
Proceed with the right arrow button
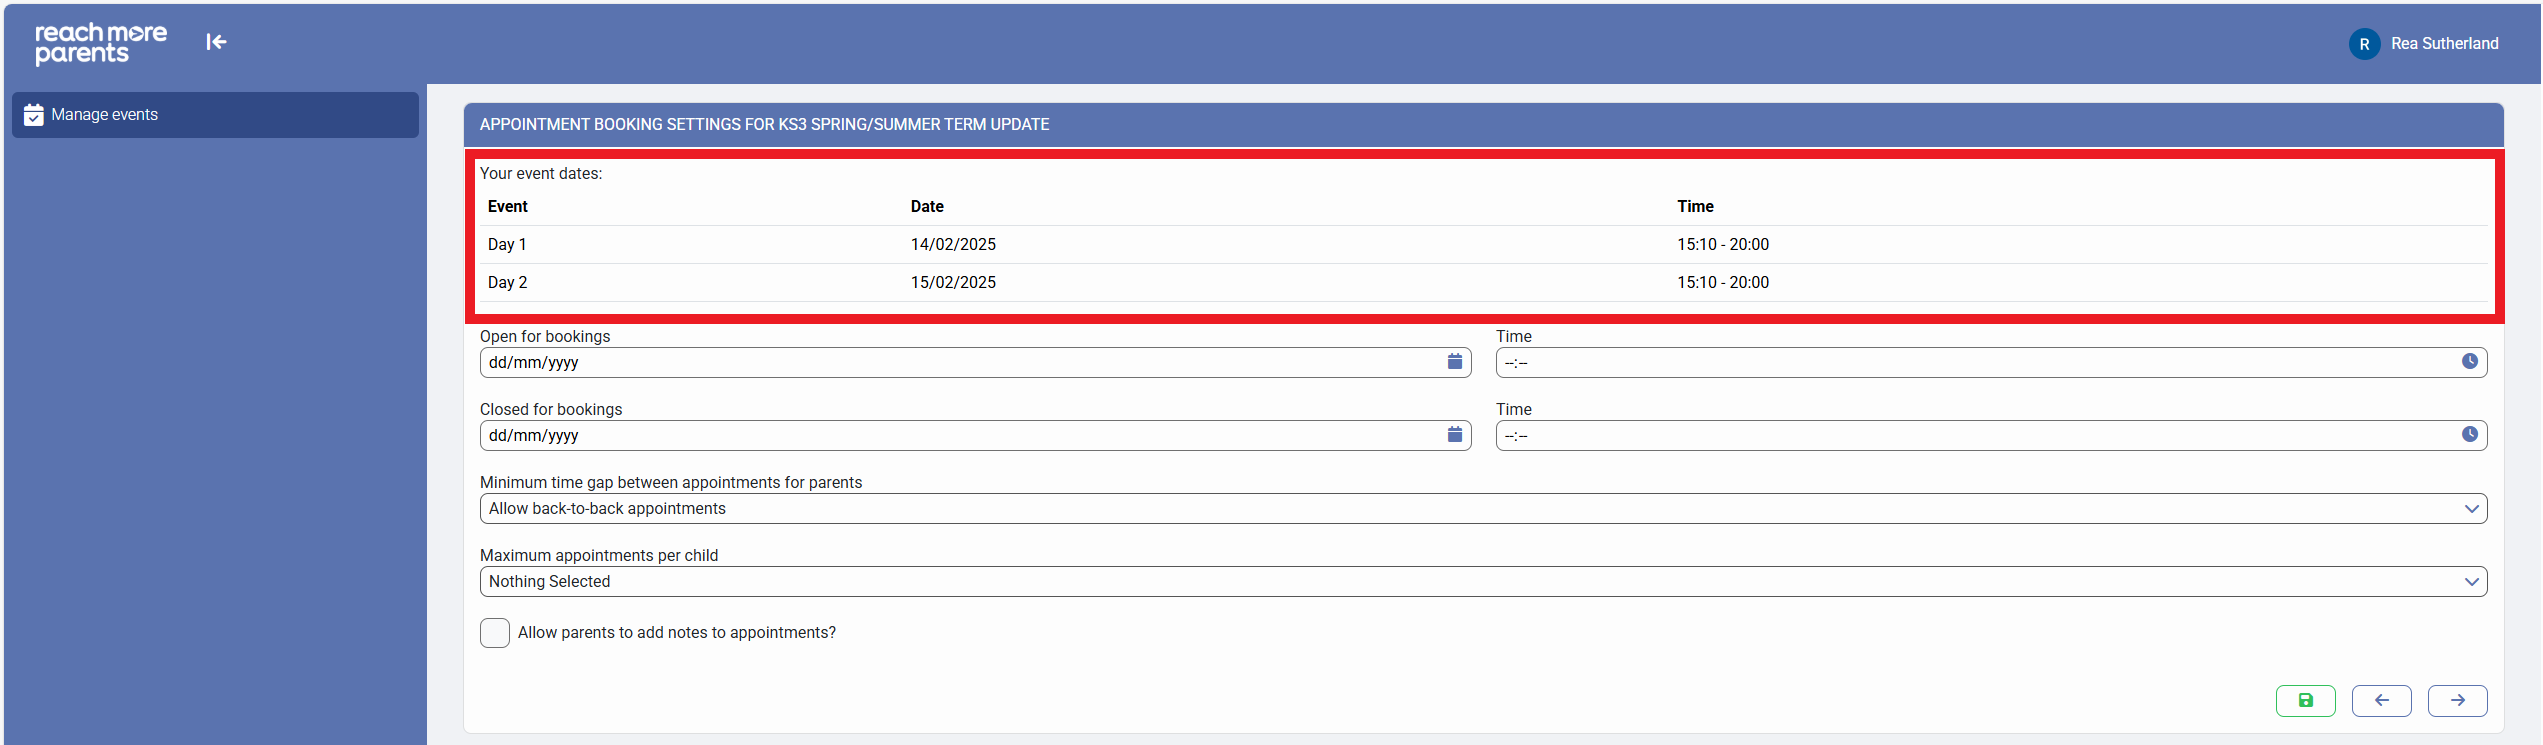(2457, 701)
